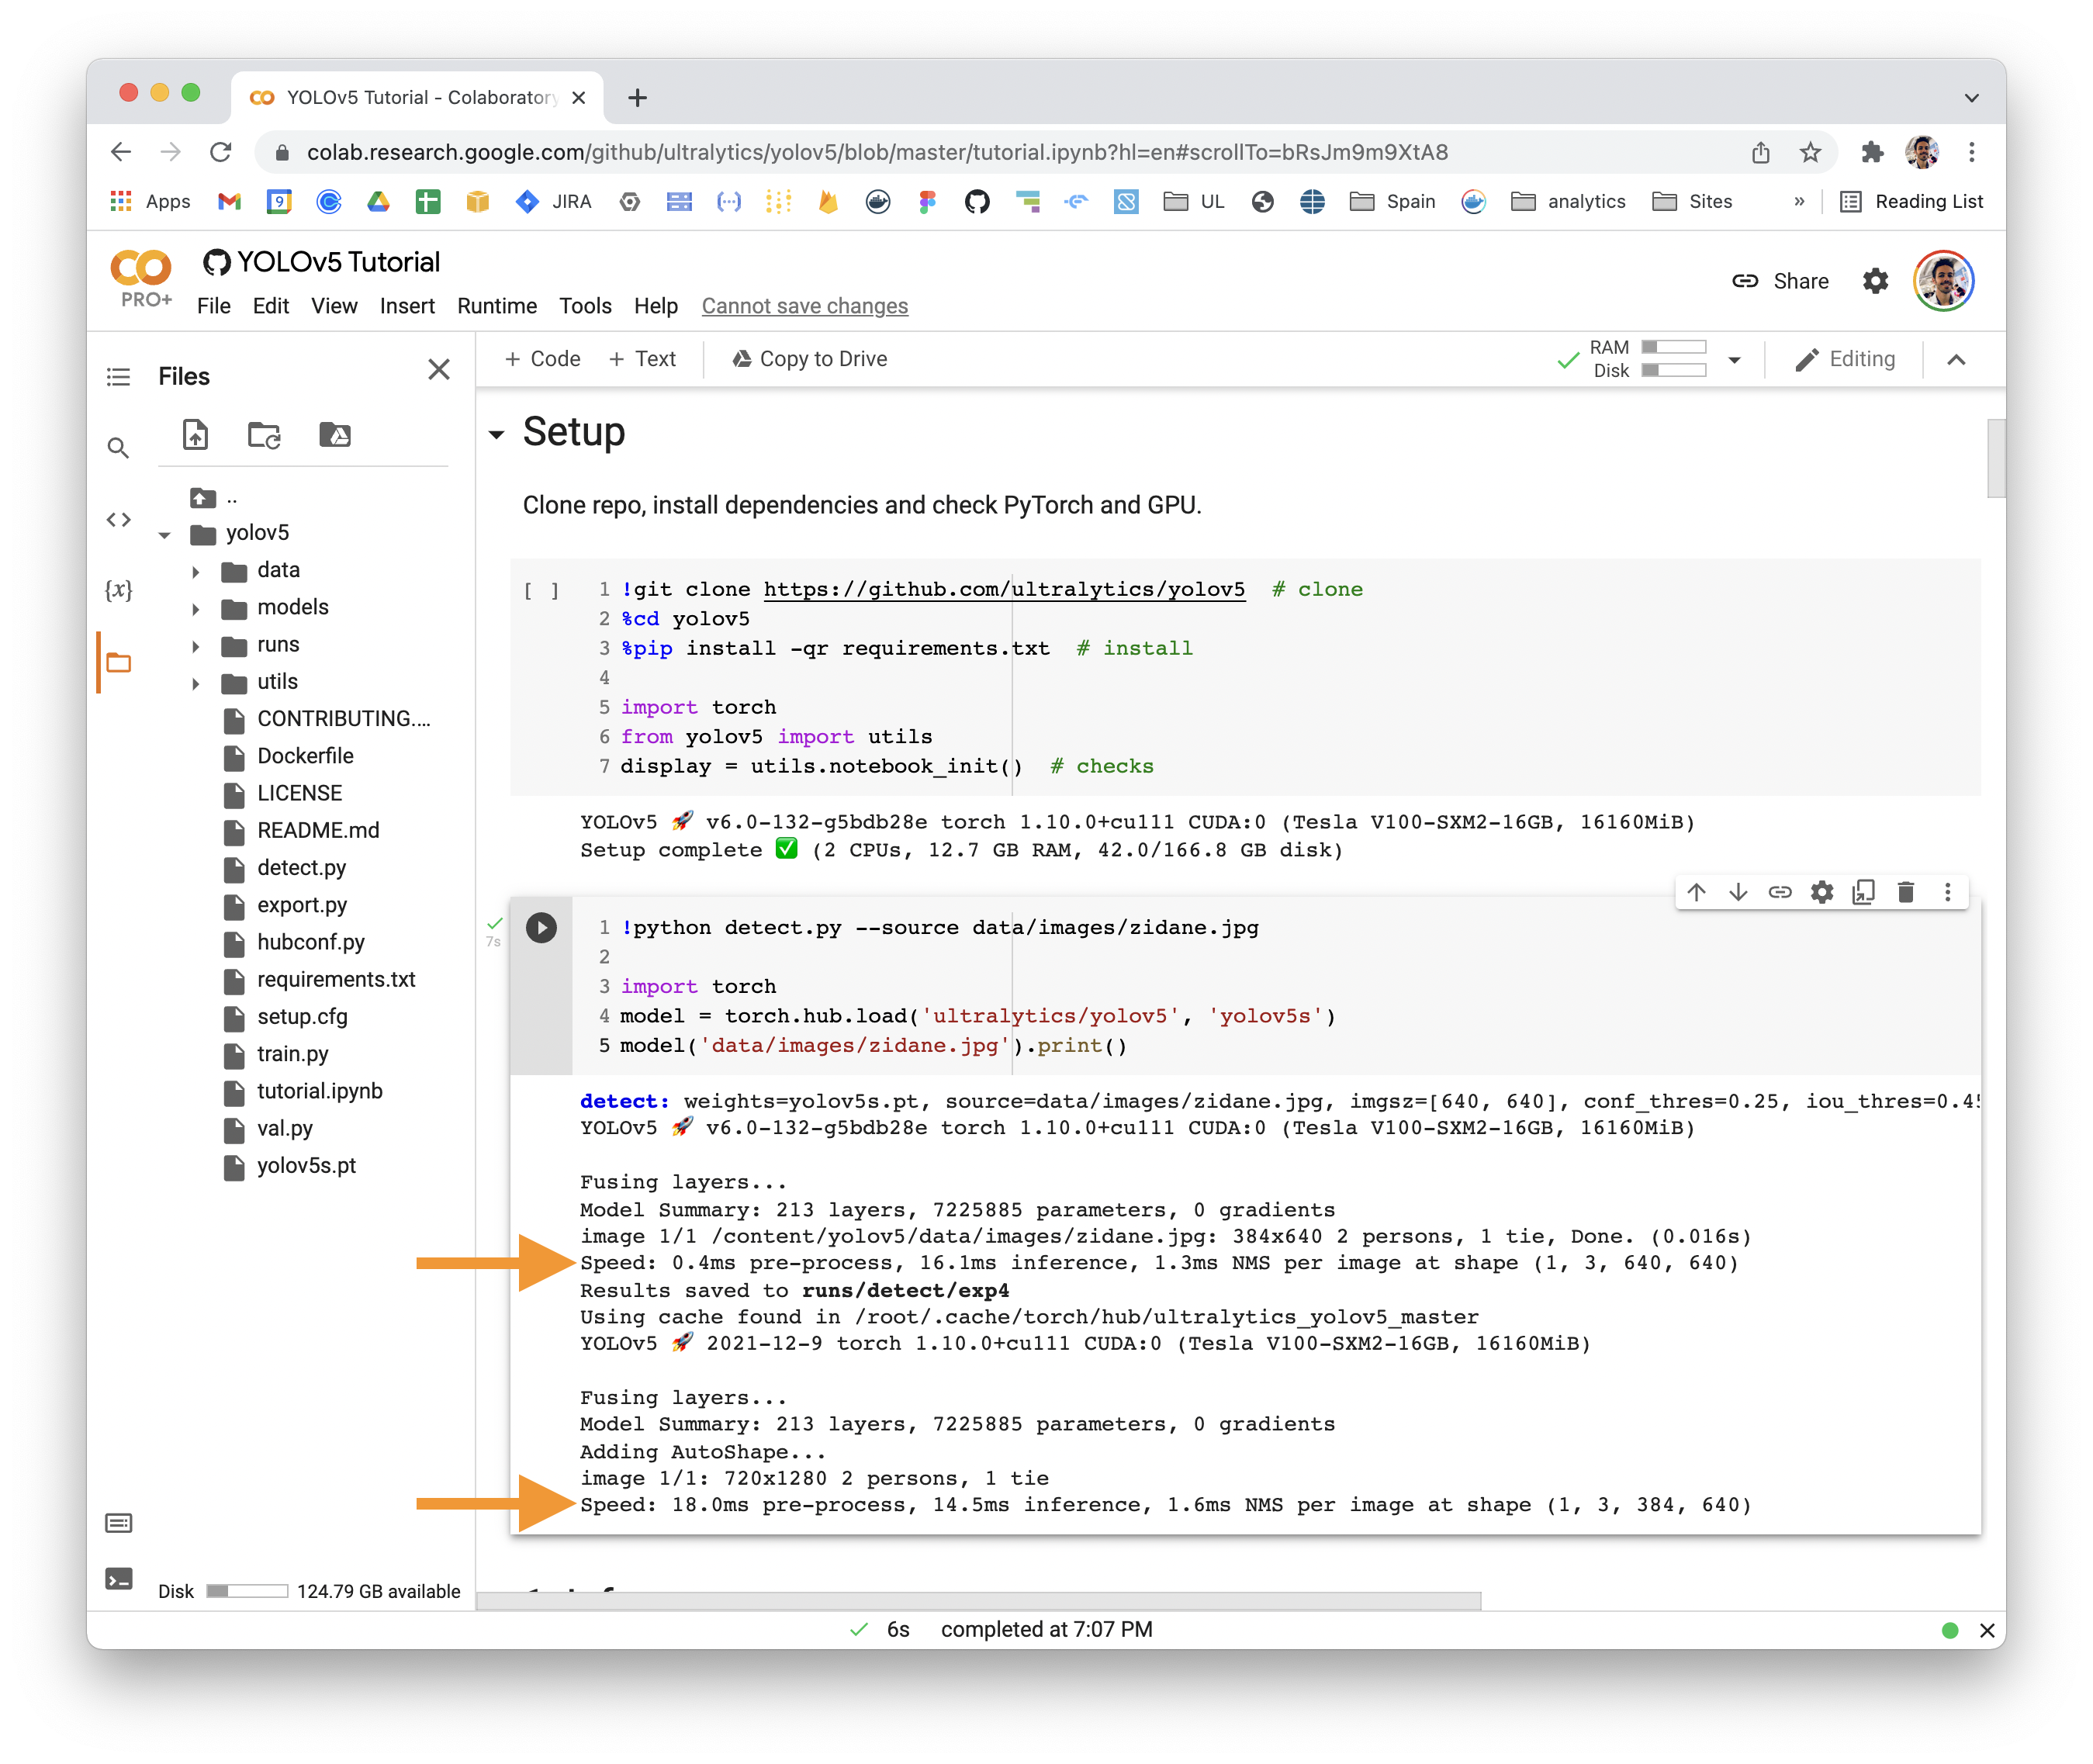Open table of contents sidebar icon

coord(119,377)
